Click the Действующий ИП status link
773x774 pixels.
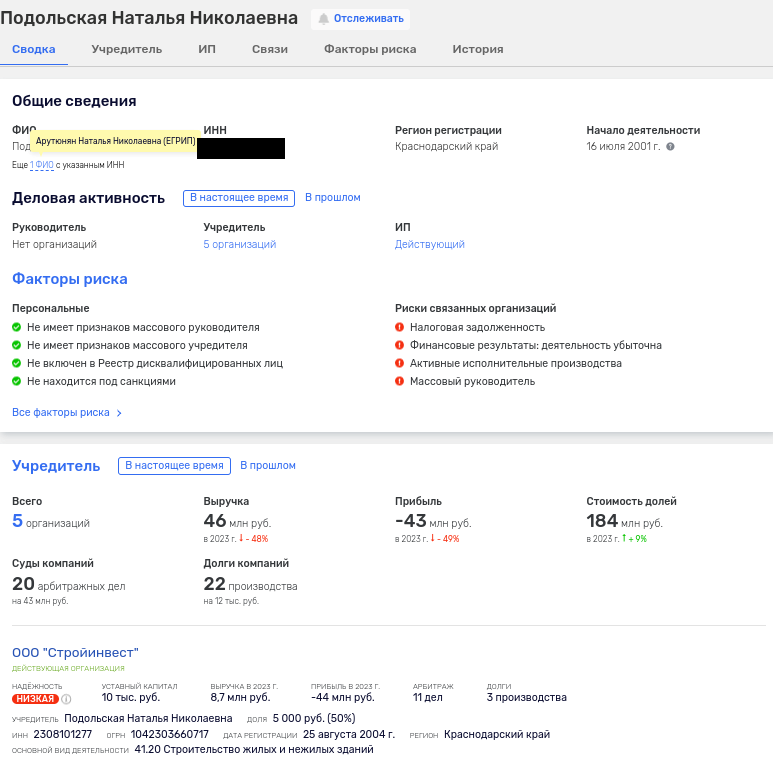point(429,244)
